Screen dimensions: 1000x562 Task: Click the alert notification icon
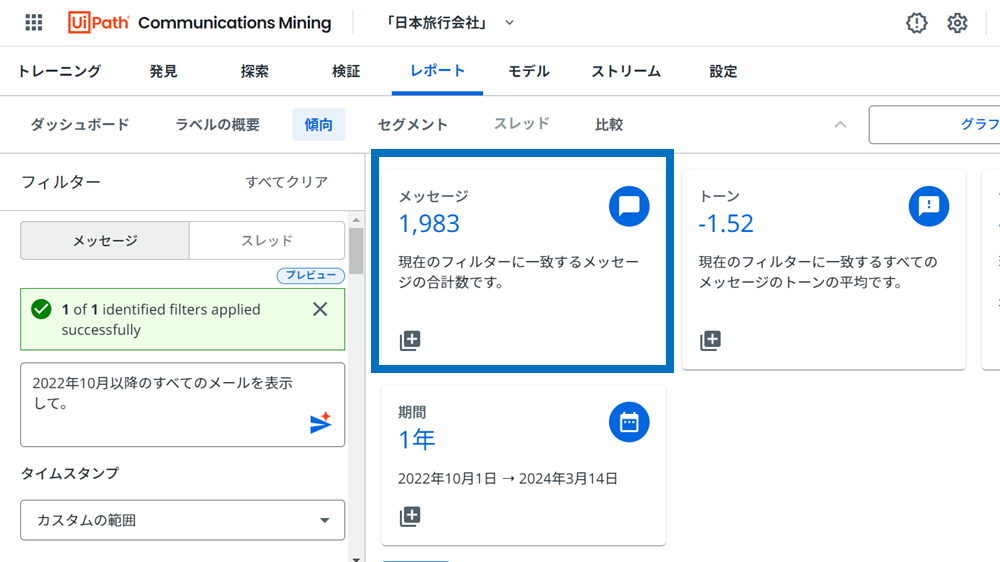click(x=916, y=23)
